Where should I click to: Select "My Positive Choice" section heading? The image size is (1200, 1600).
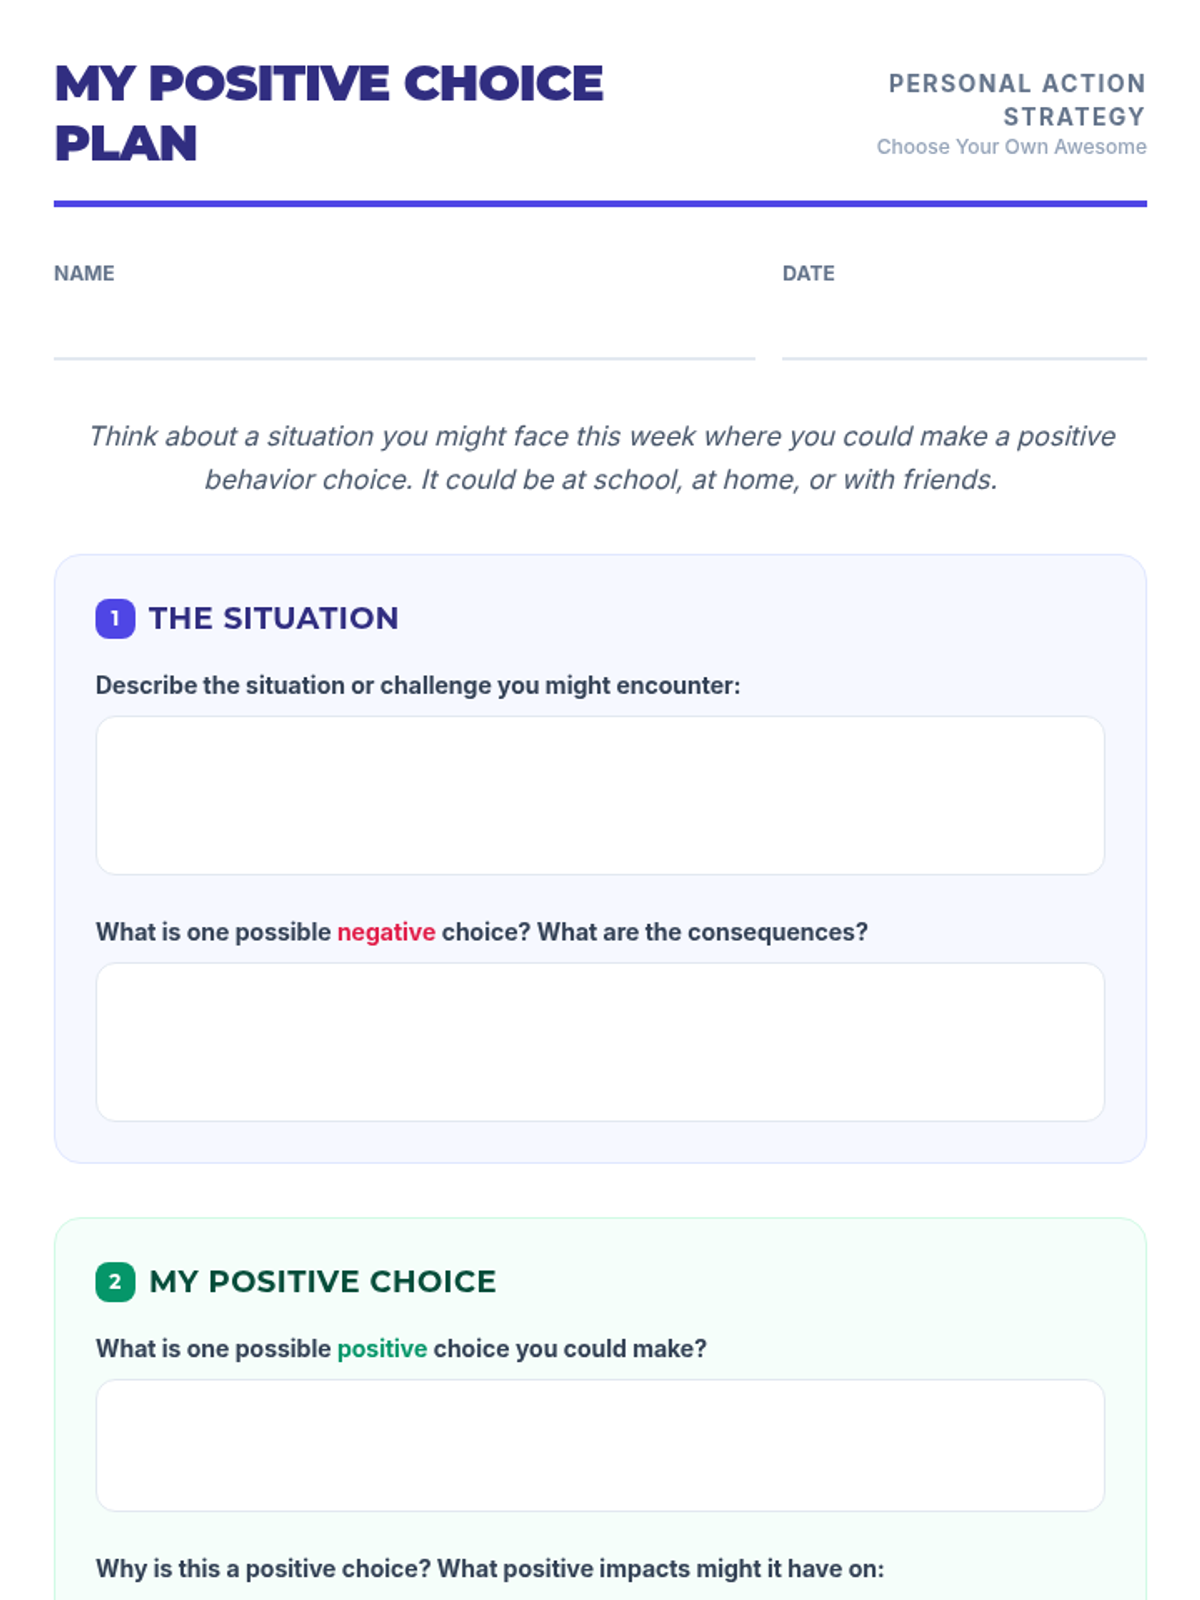point(322,1282)
